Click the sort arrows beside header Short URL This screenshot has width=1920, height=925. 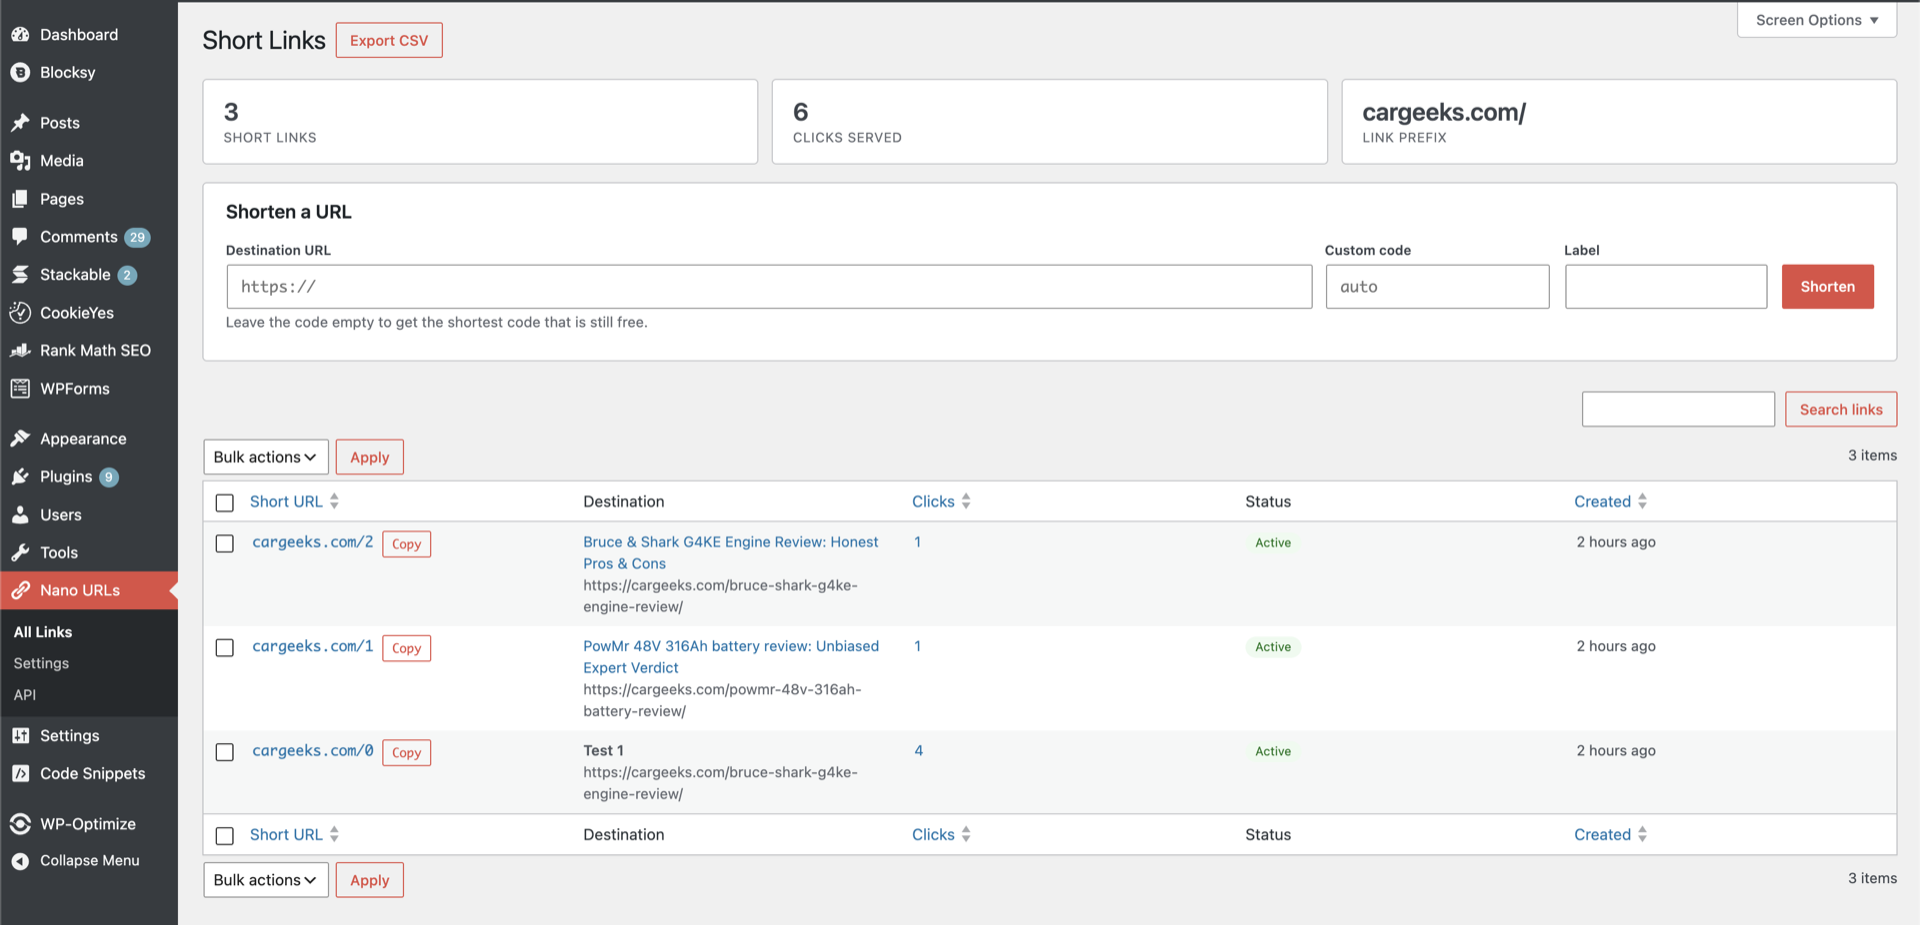[x=334, y=501]
